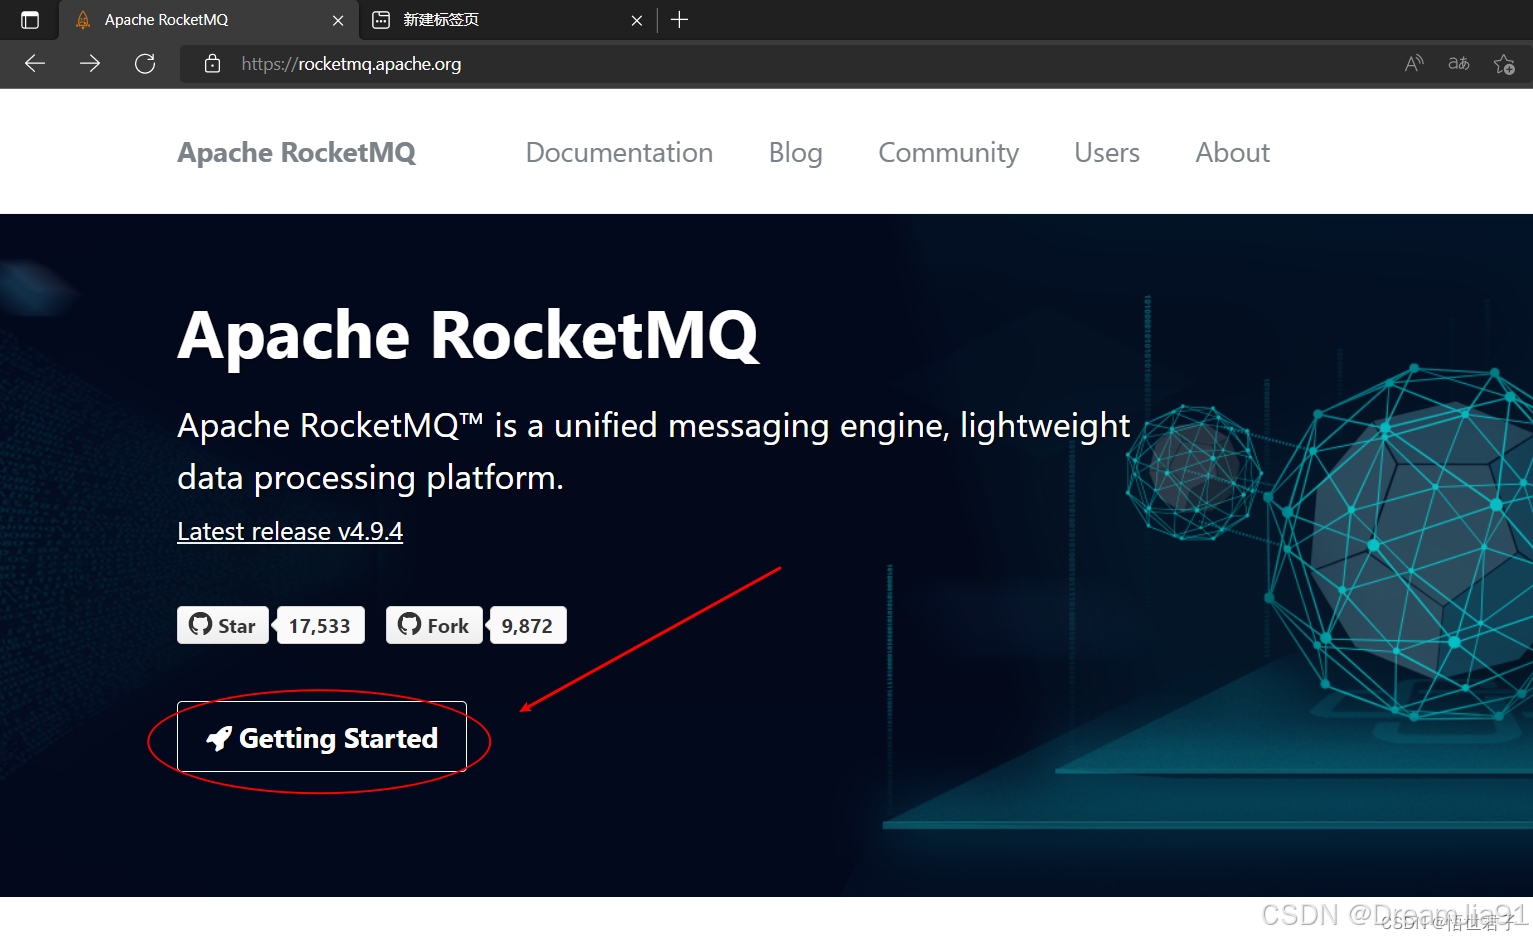Click the browser back arrow
Image resolution: width=1533 pixels, height=941 pixels.
pyautogui.click(x=35, y=64)
